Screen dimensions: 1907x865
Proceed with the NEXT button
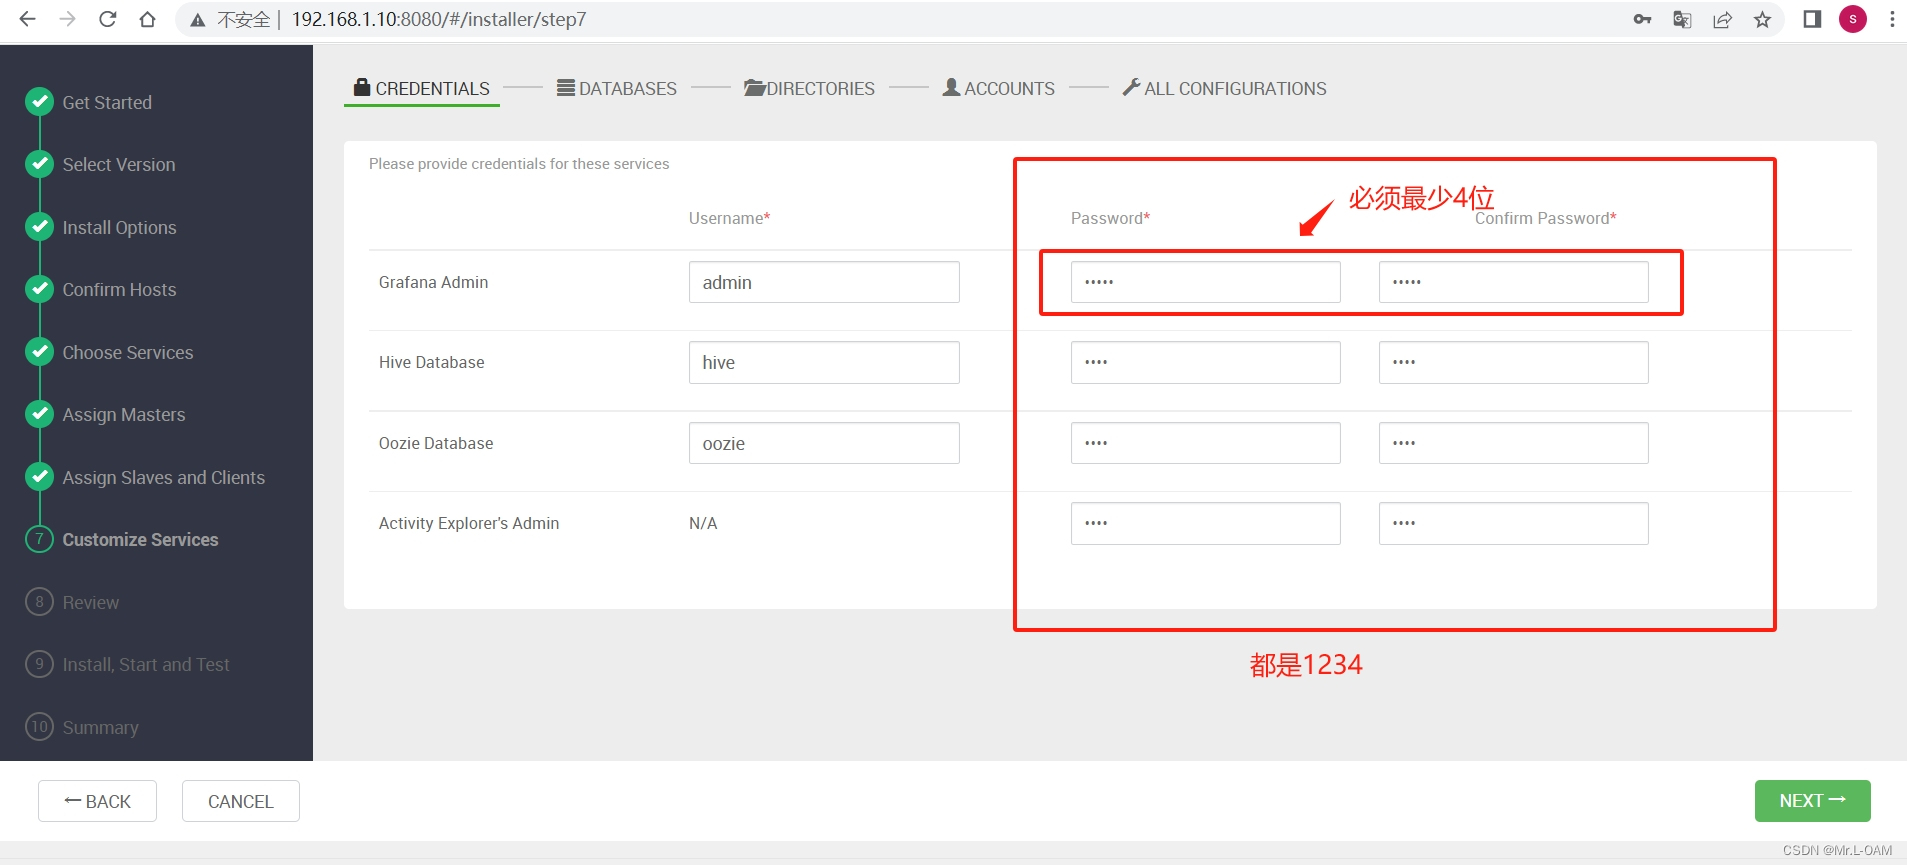tap(1812, 801)
